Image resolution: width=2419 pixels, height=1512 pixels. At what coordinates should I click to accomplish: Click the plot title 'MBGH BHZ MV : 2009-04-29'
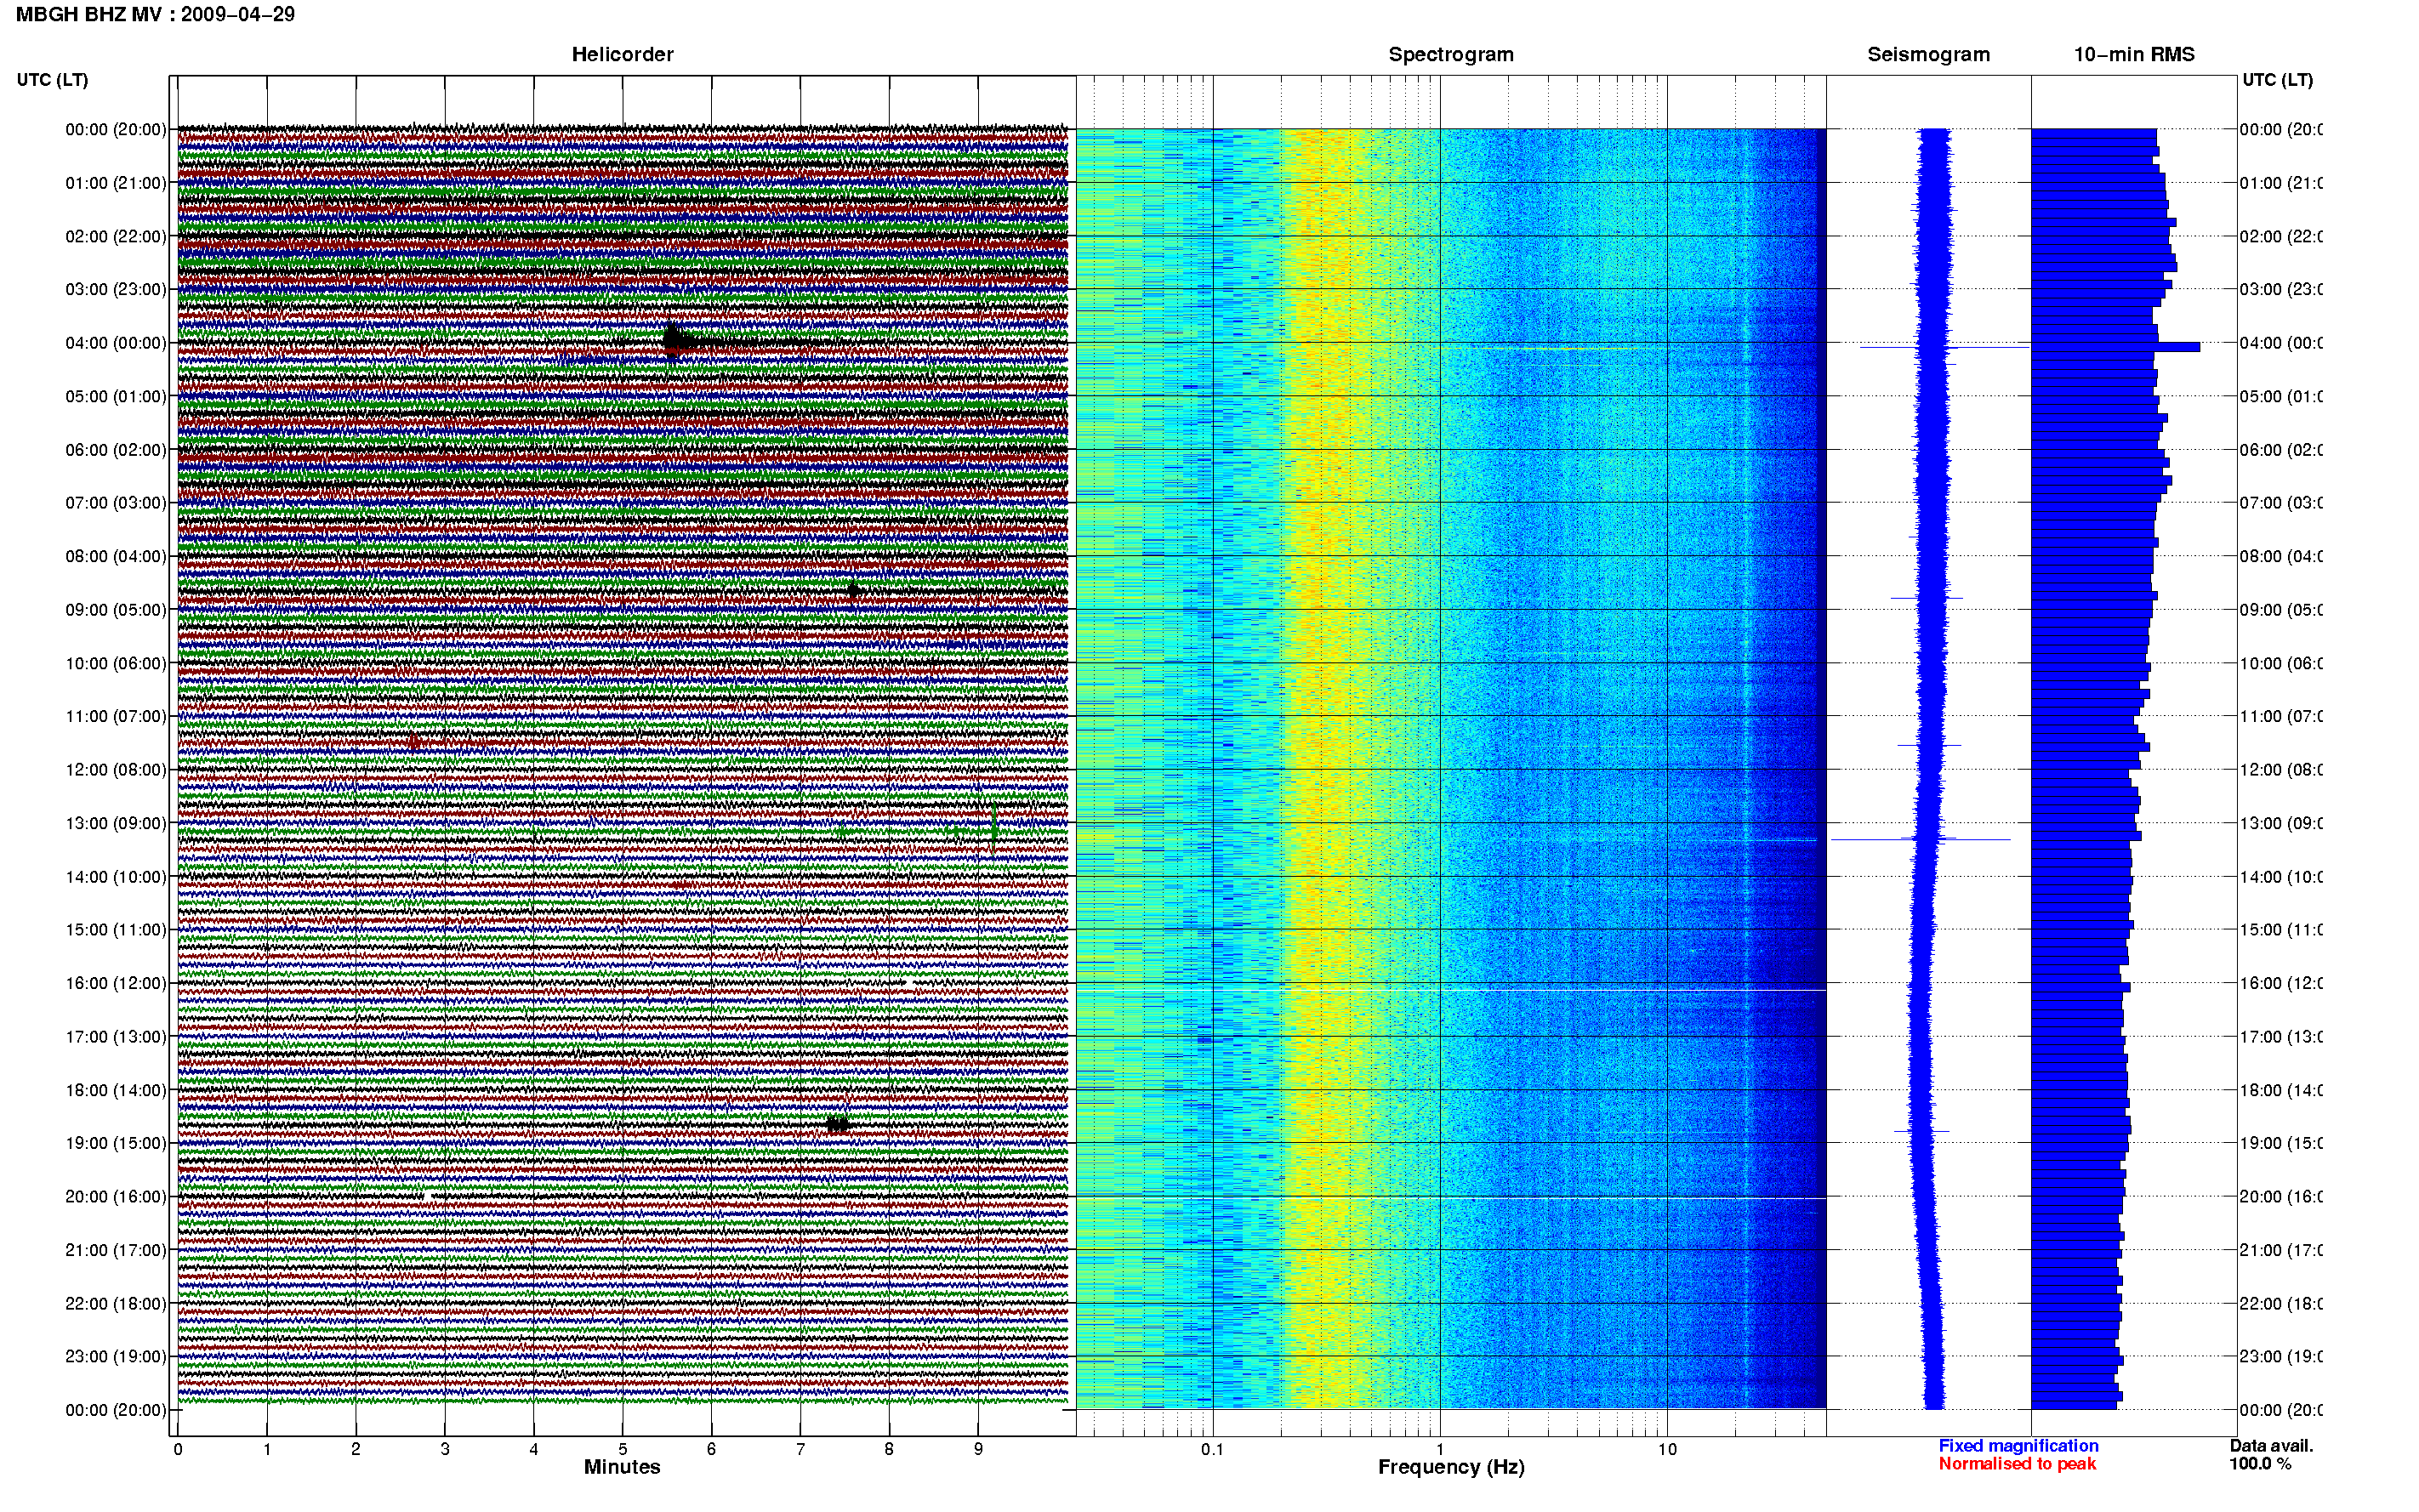(x=155, y=14)
